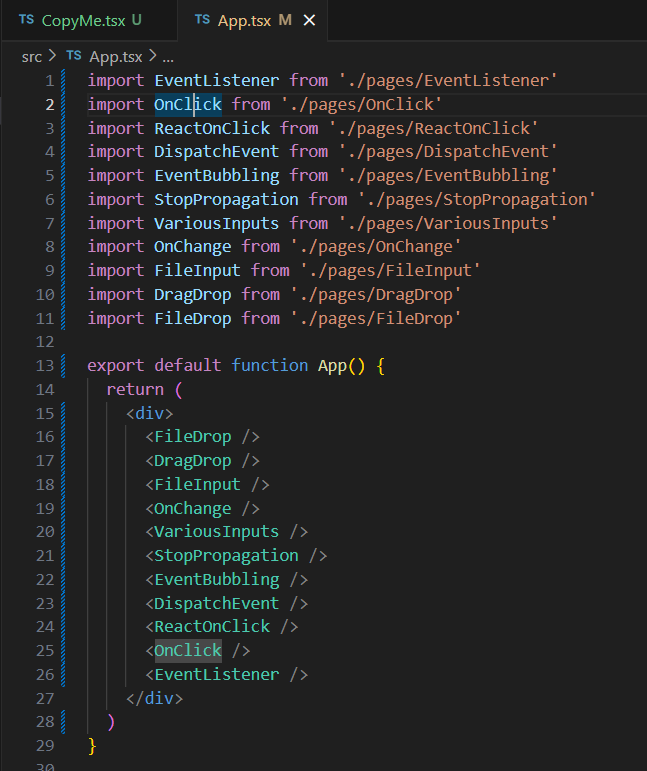647x771 pixels.
Task: Click the <OnChange /> JSX element
Action: pyautogui.click(x=202, y=509)
